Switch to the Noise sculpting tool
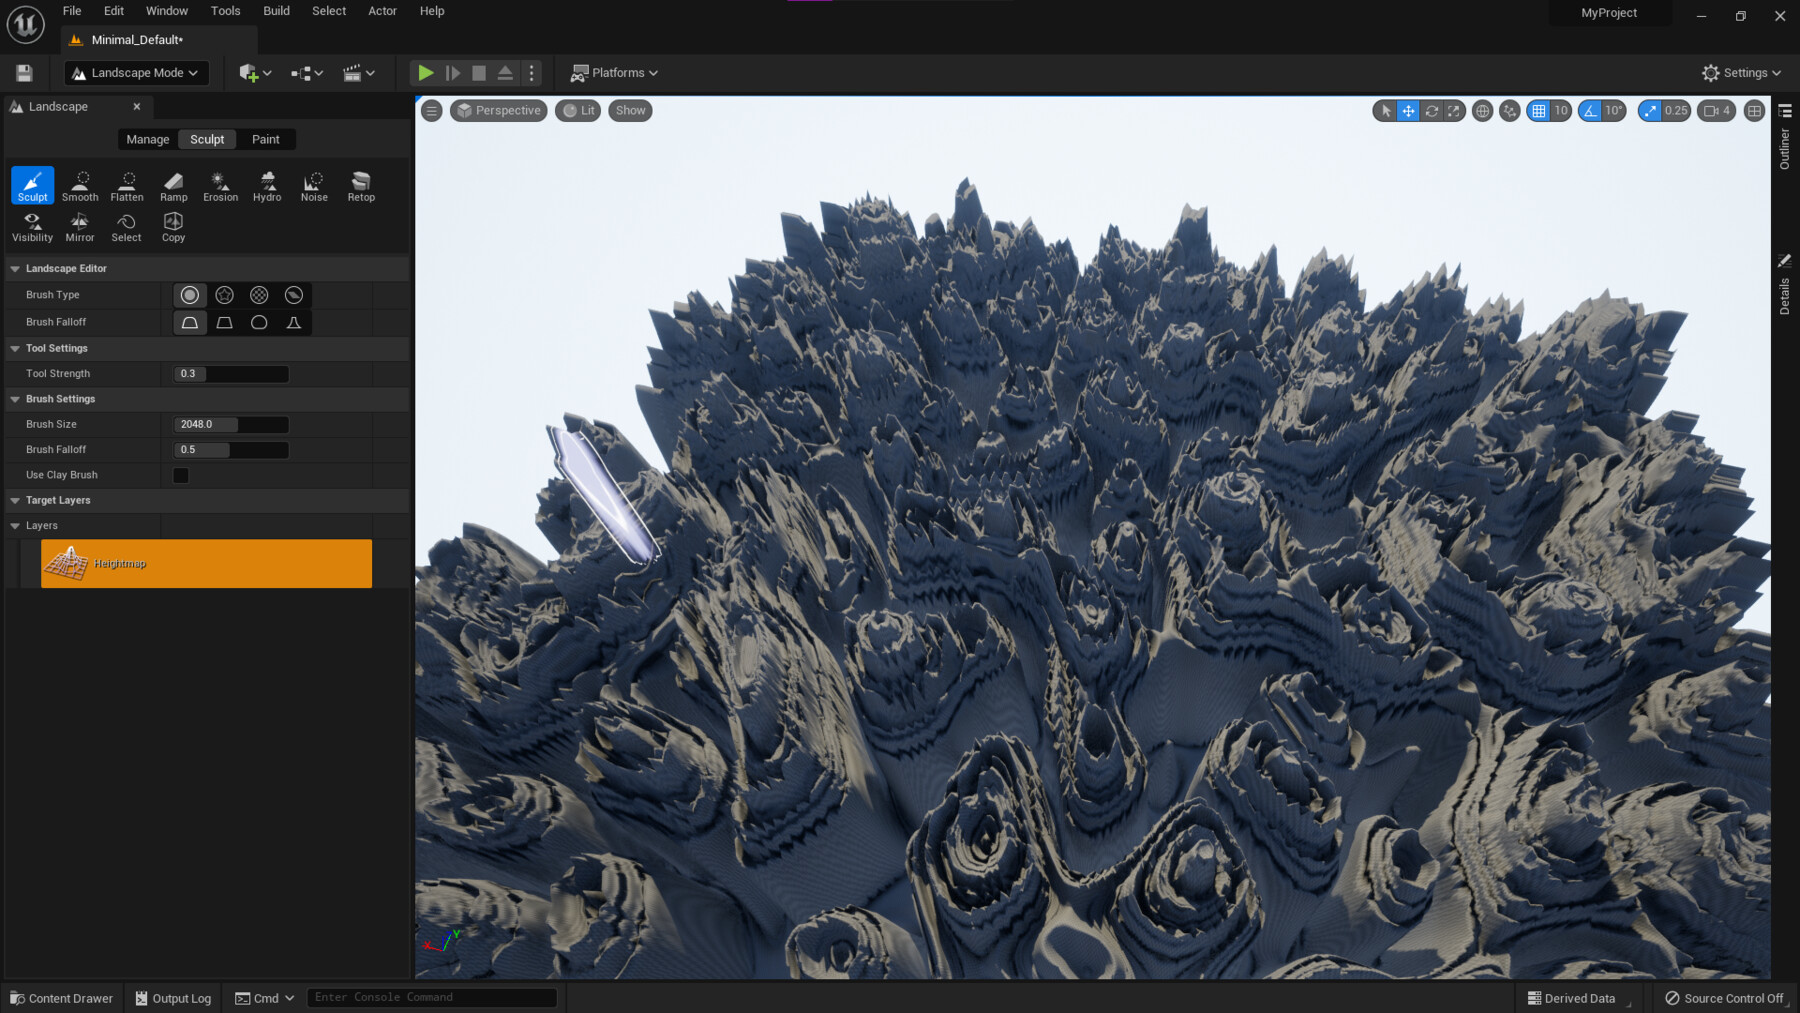1800x1013 pixels. (x=313, y=186)
